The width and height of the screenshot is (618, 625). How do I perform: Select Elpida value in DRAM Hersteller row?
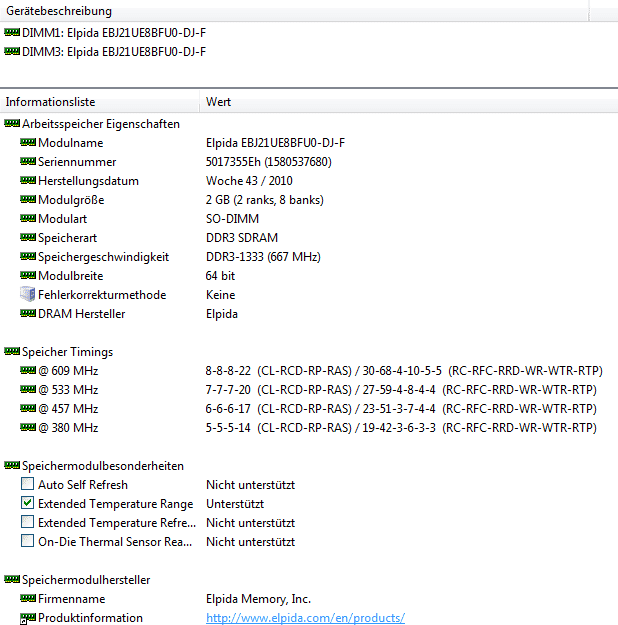[222, 314]
